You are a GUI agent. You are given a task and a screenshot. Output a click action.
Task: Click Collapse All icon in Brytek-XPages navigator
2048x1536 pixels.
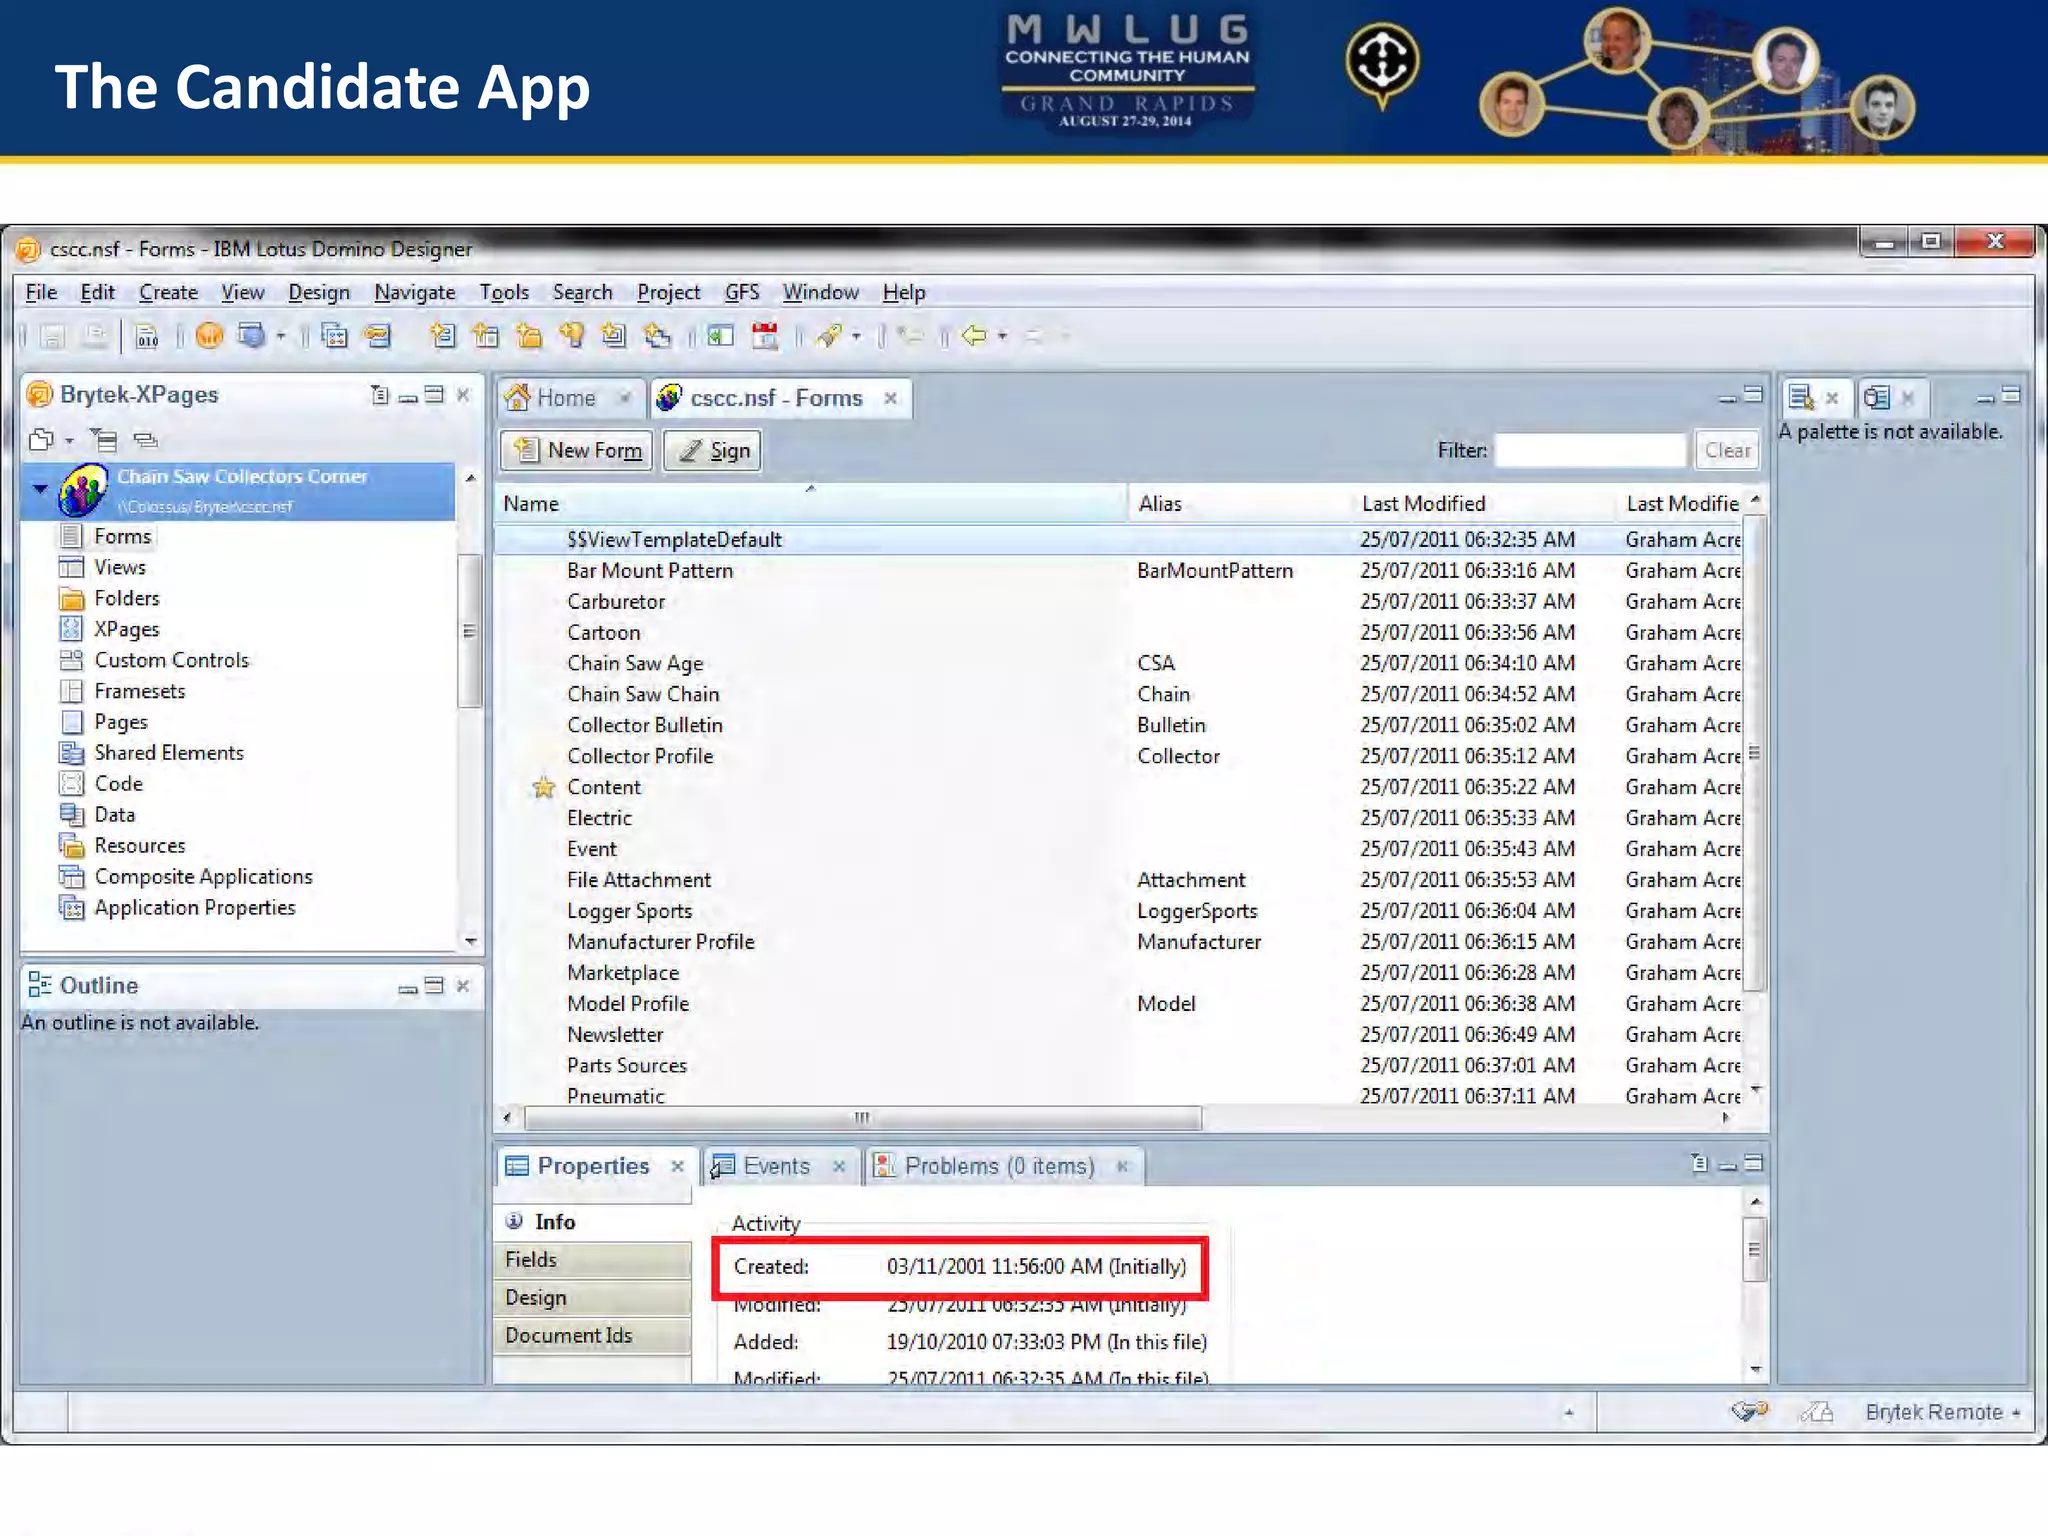(x=104, y=440)
